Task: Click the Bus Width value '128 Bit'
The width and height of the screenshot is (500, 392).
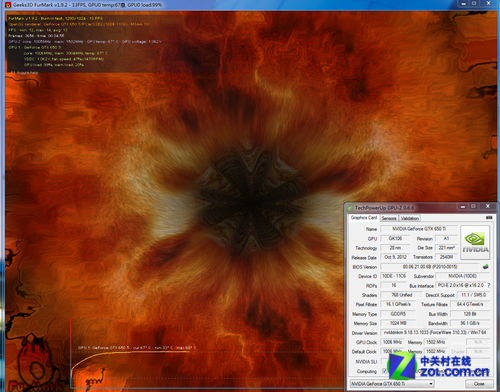Action: 470,314
